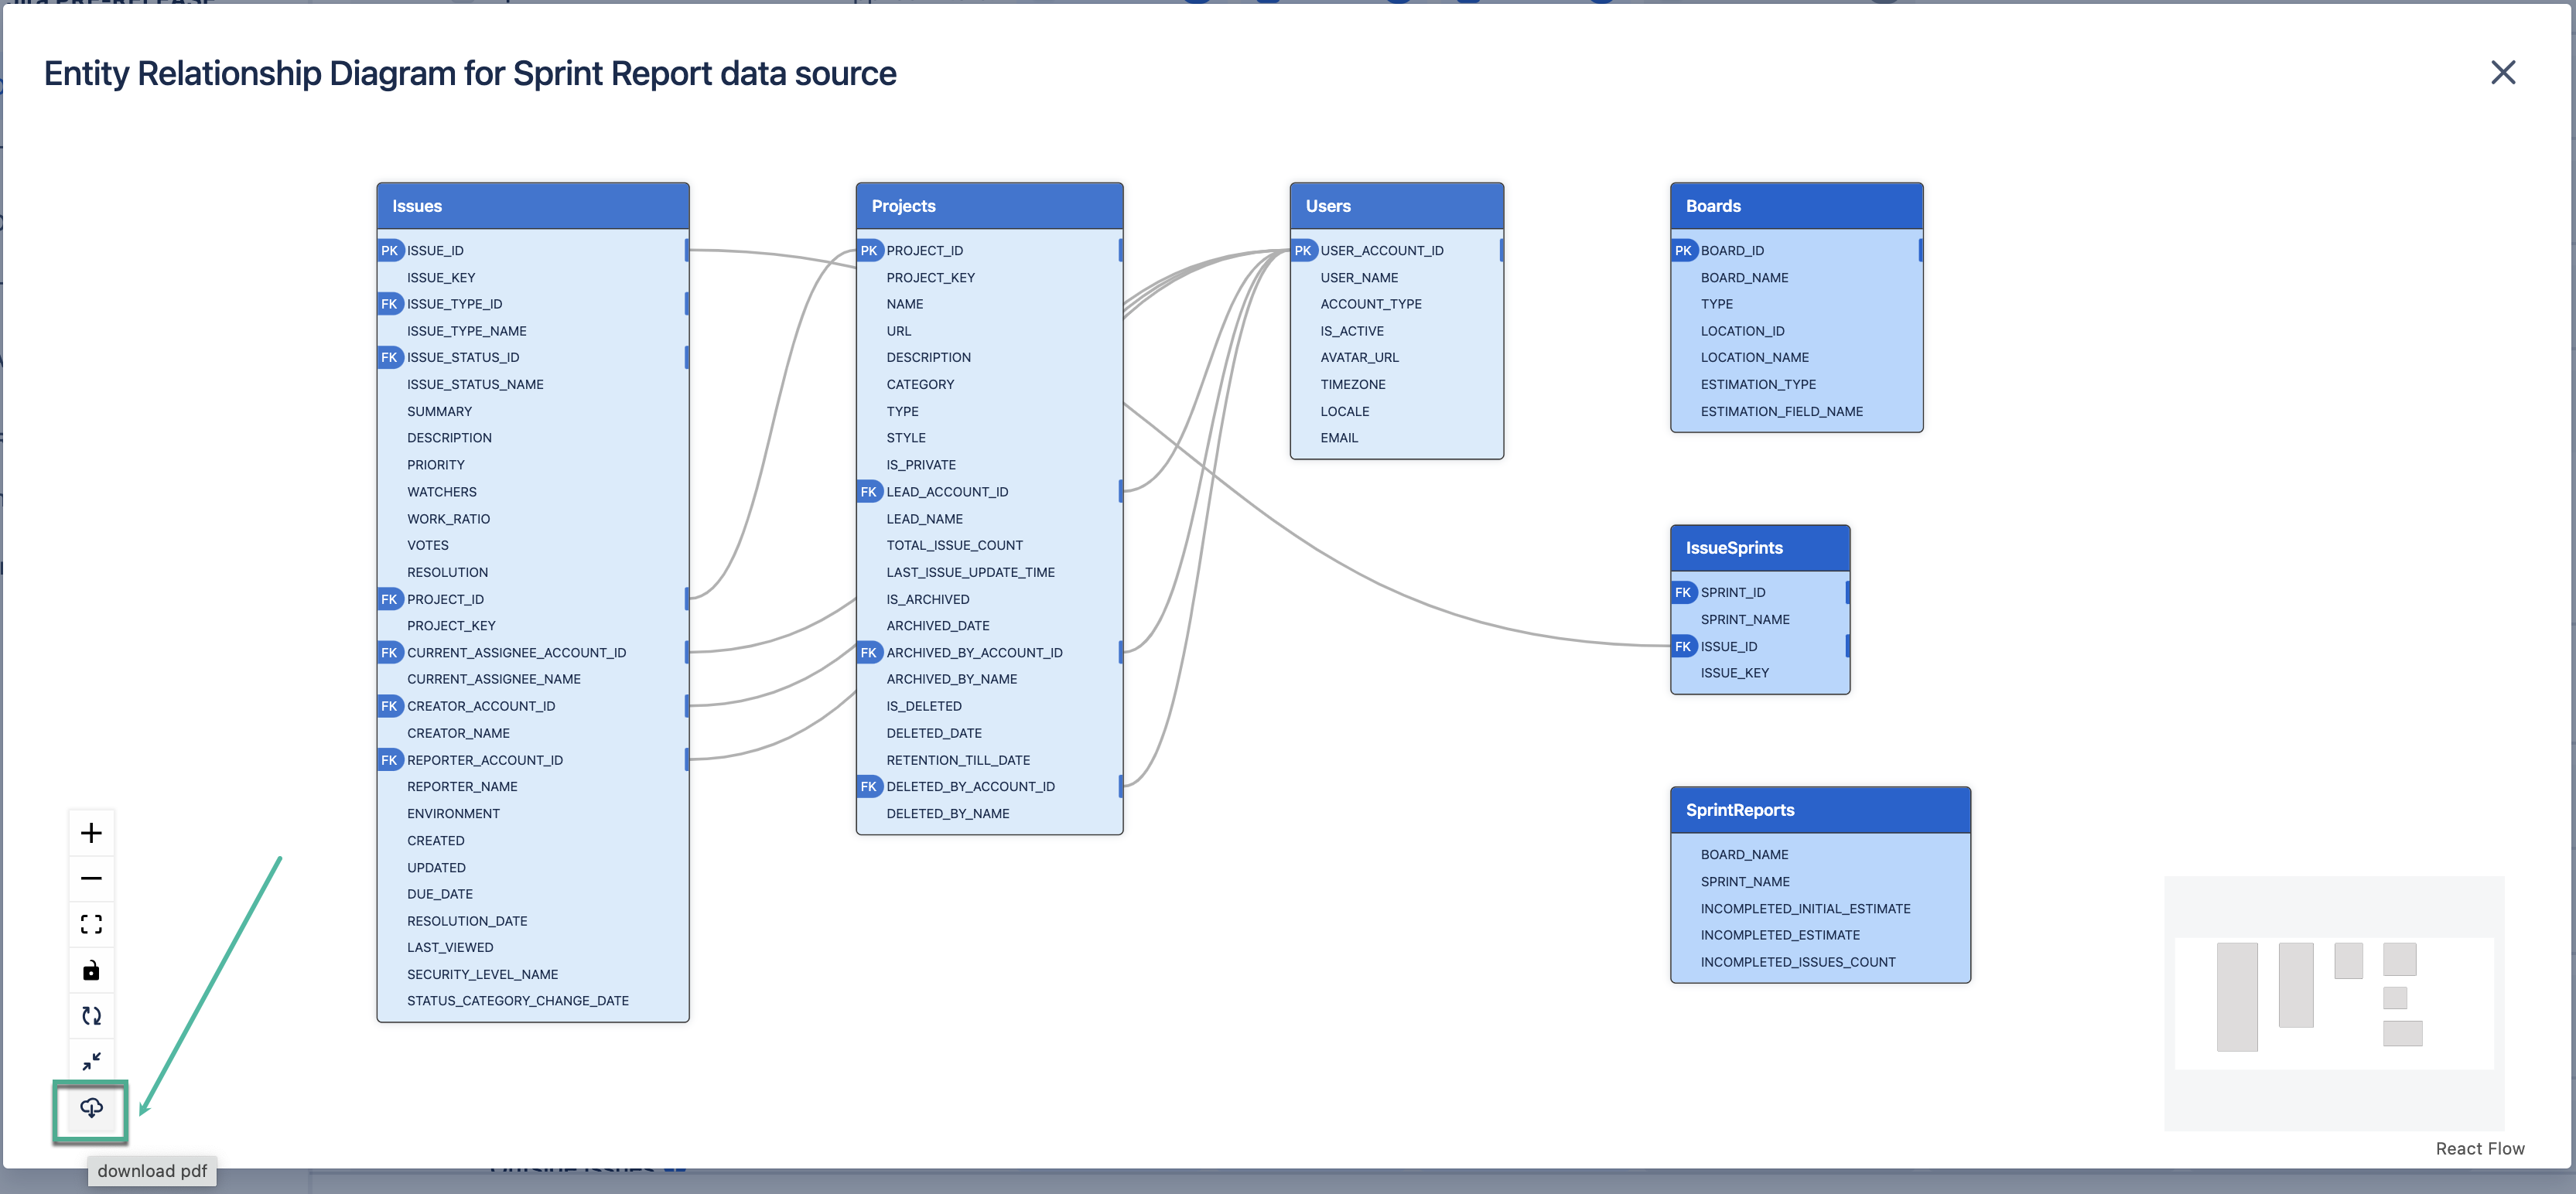Click the REPORTER_ACCOUNT_ID row in Issues
The height and width of the screenshot is (1194, 2576).
[x=485, y=760]
